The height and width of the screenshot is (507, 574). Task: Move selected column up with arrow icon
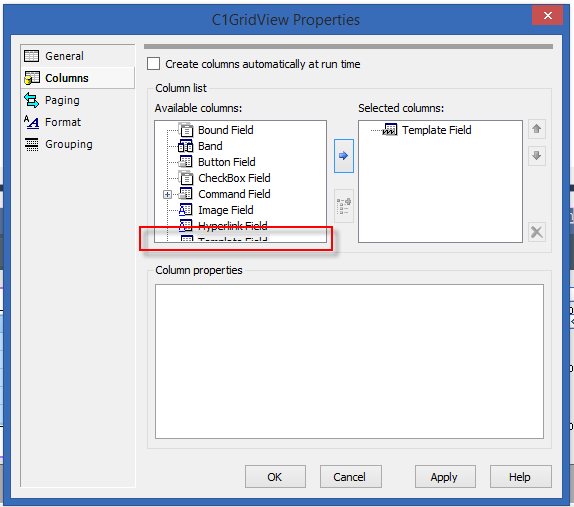537,129
